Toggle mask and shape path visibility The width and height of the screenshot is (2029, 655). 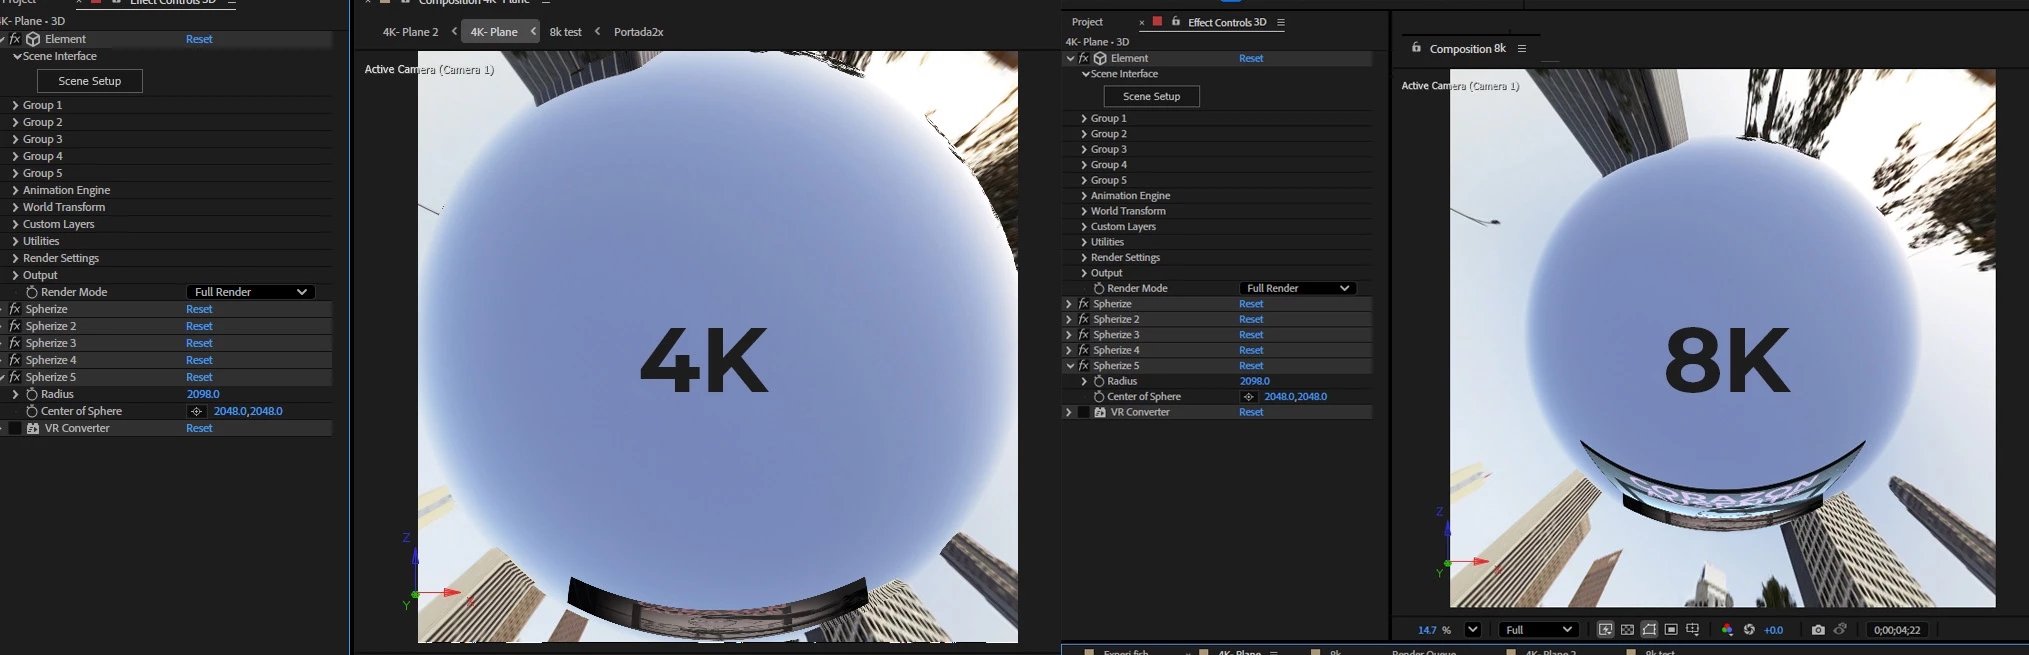tap(1649, 630)
